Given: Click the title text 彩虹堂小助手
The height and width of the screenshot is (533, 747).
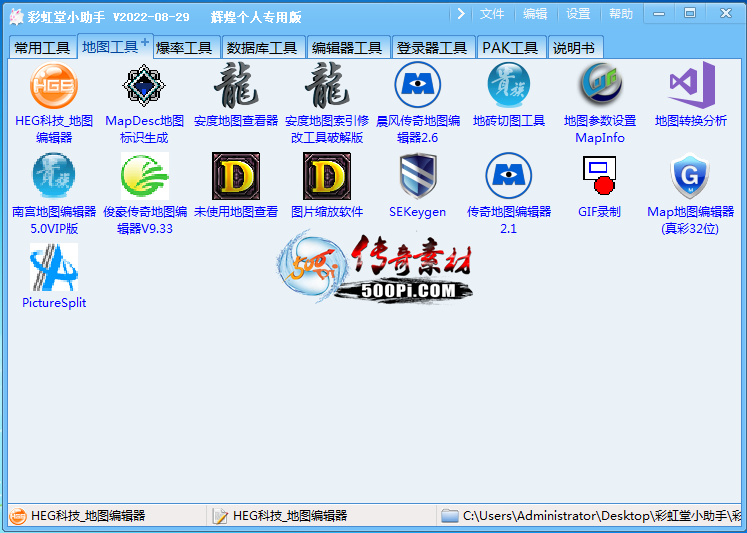Looking at the screenshot, I should coord(66,17).
